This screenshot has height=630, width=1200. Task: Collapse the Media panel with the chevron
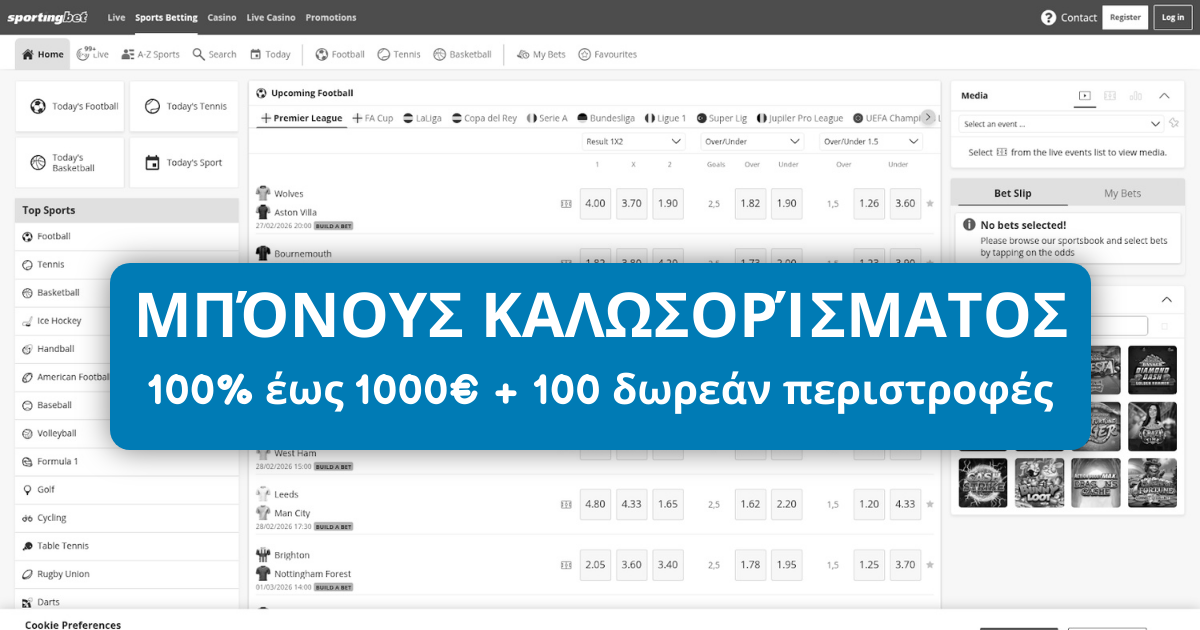pyautogui.click(x=1163, y=95)
